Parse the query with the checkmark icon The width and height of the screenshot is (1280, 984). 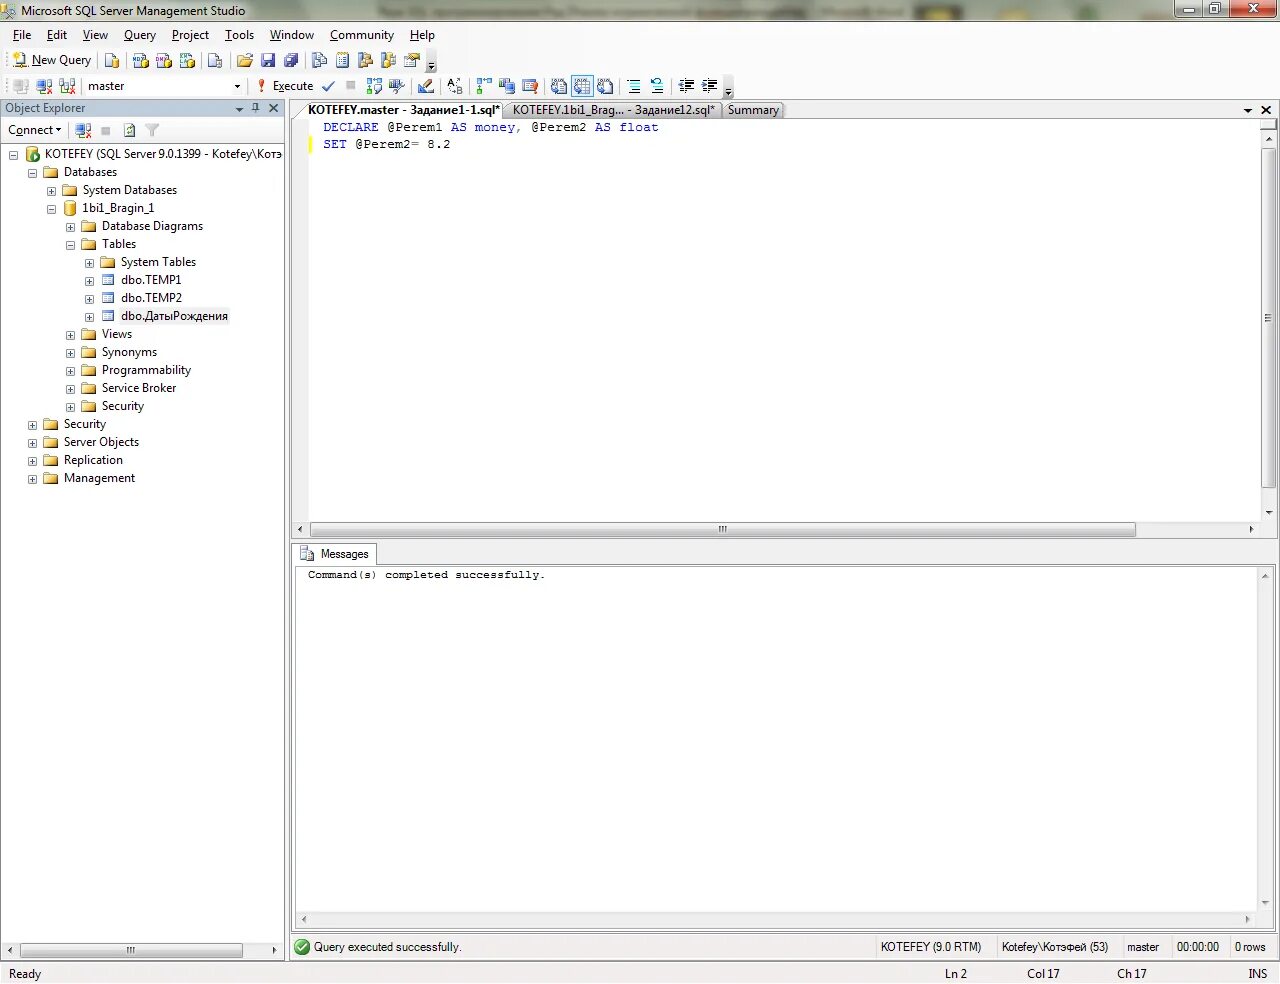coord(328,86)
